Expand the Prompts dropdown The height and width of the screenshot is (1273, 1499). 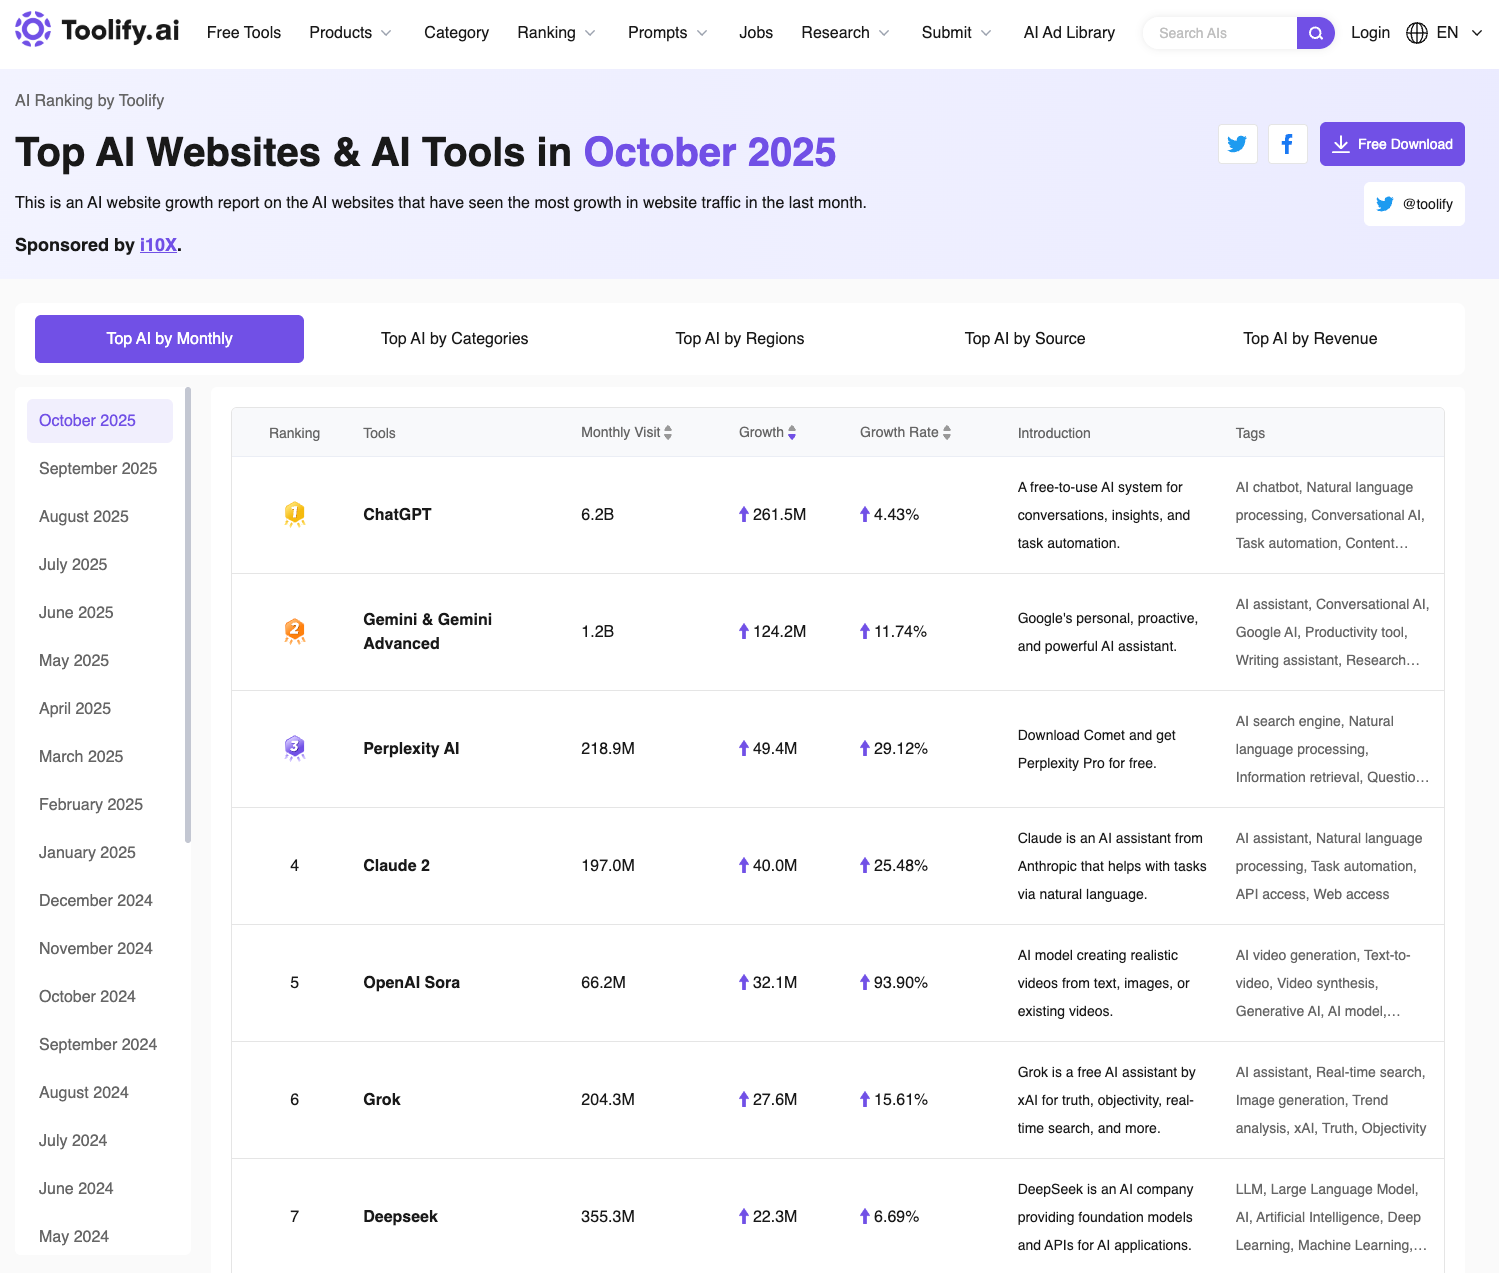click(x=667, y=33)
